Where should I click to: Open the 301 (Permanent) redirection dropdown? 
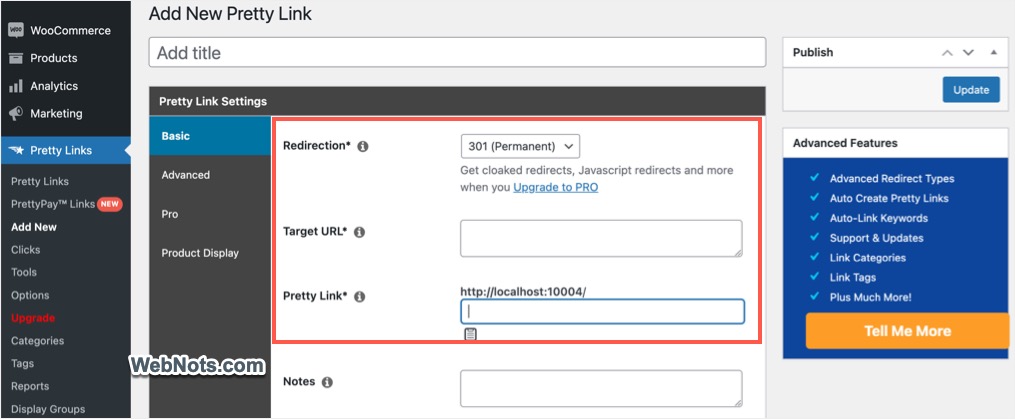point(520,146)
